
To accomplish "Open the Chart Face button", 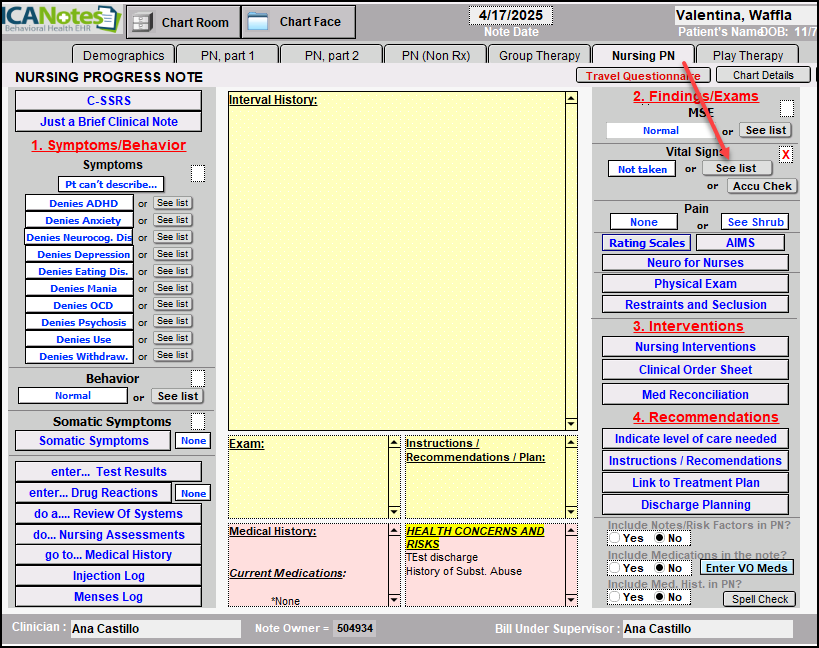I will coord(298,21).
